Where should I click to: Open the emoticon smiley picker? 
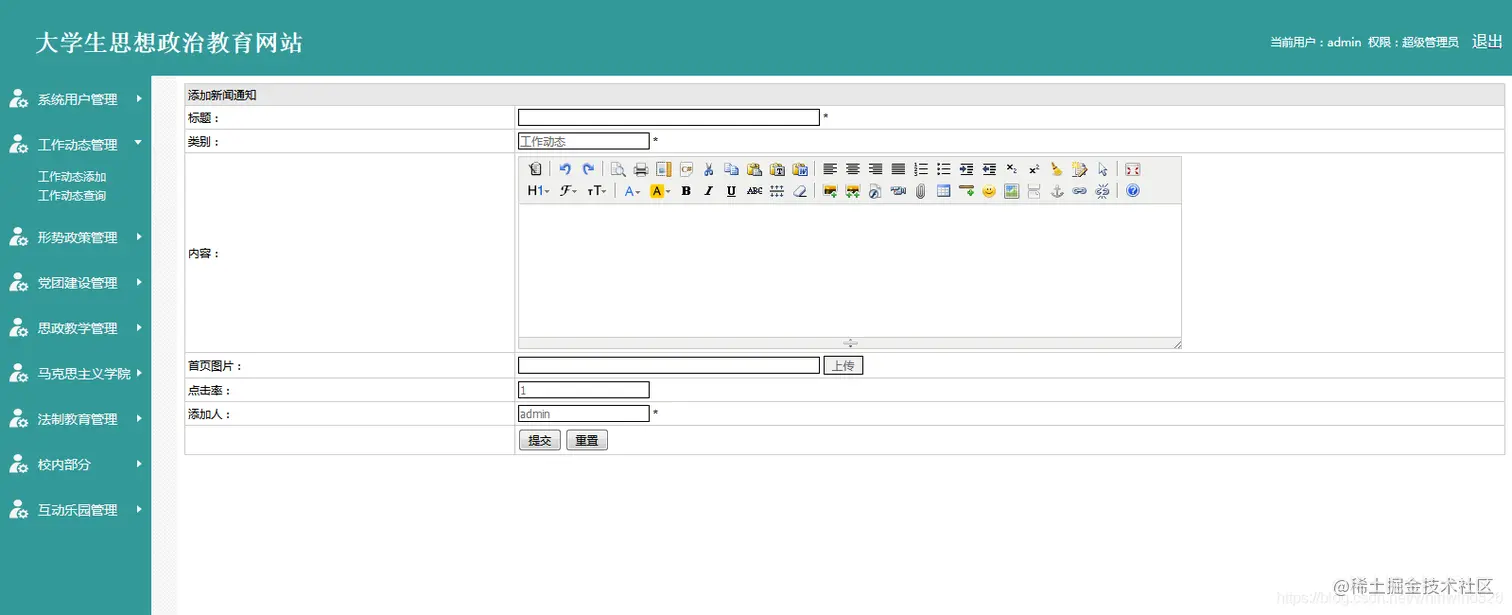[x=989, y=191]
